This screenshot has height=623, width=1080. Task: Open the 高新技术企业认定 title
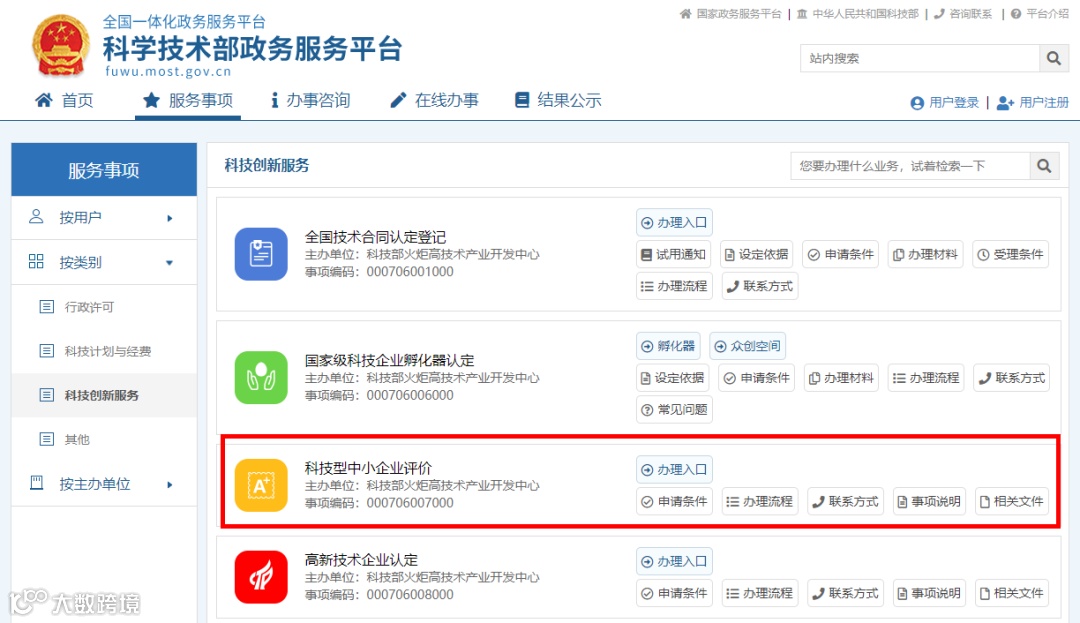[361, 560]
